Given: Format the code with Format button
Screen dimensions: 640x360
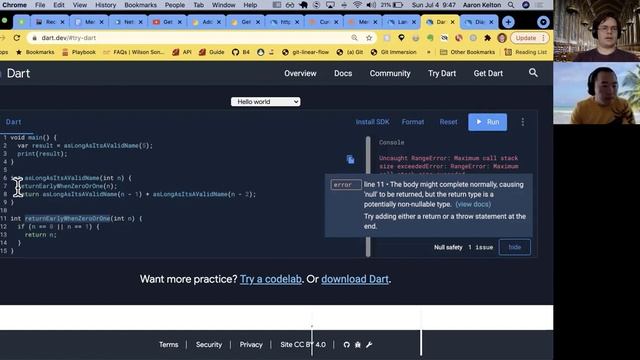Looking at the screenshot, I should click(413, 122).
